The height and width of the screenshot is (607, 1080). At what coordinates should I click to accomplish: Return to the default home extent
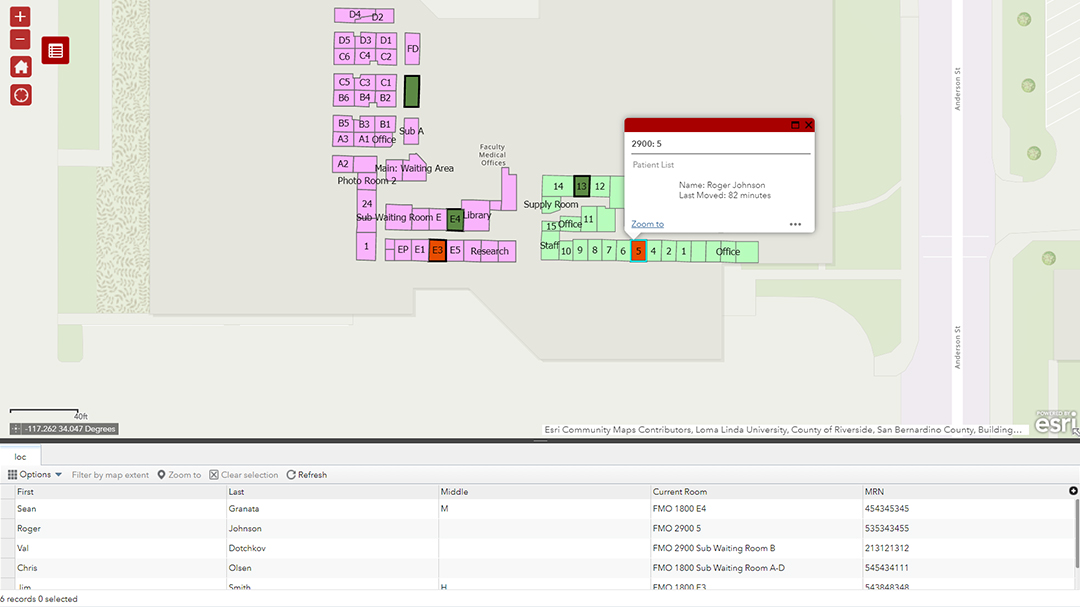pyautogui.click(x=21, y=67)
